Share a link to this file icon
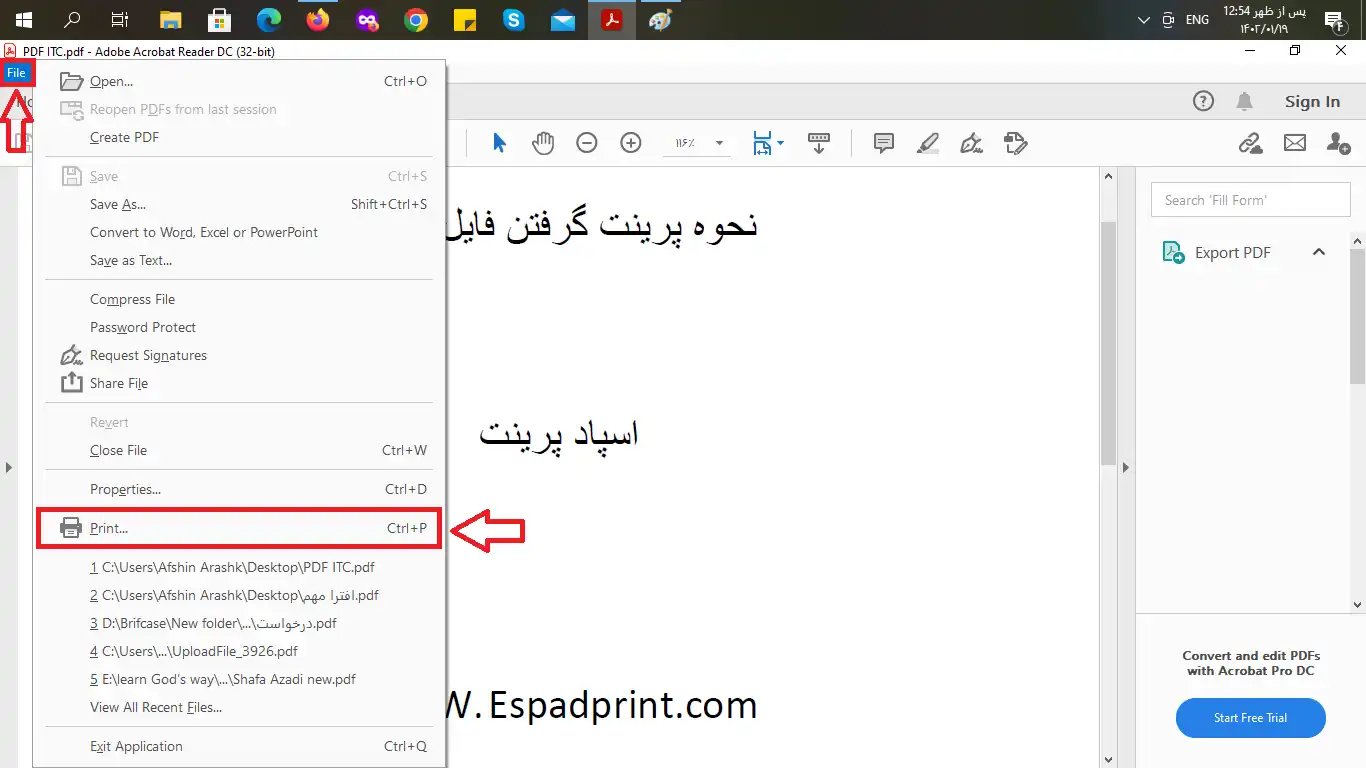Screen dimensions: 1366x768 (1251, 143)
